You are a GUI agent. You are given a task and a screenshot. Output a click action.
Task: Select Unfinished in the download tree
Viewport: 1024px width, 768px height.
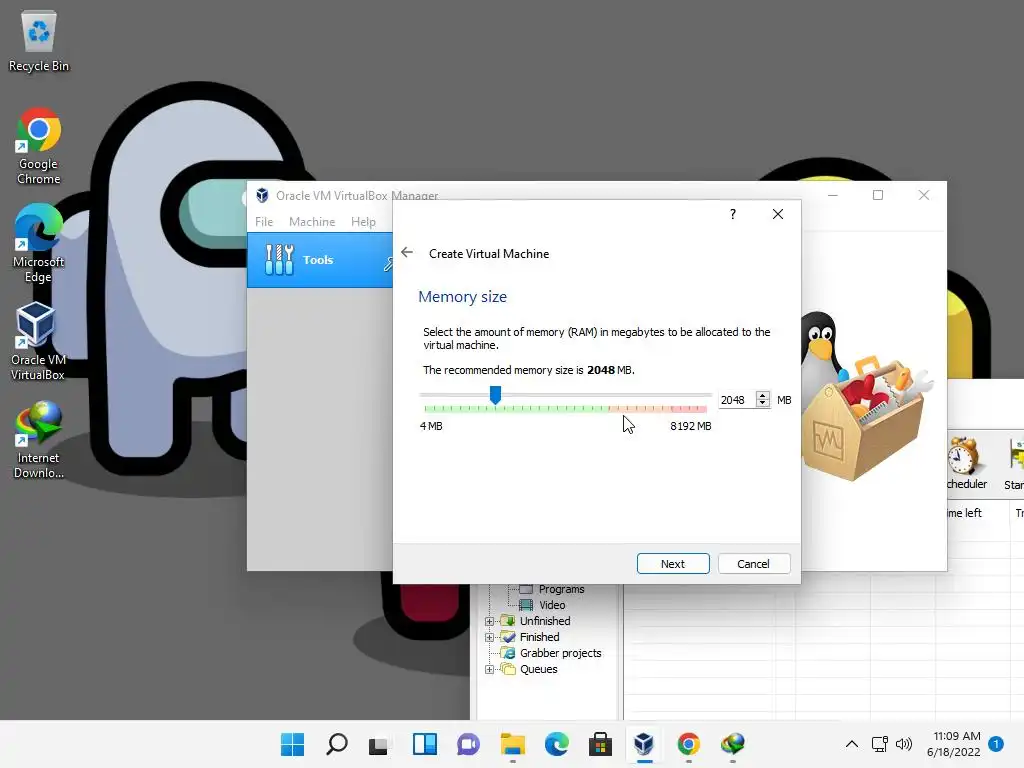(545, 621)
